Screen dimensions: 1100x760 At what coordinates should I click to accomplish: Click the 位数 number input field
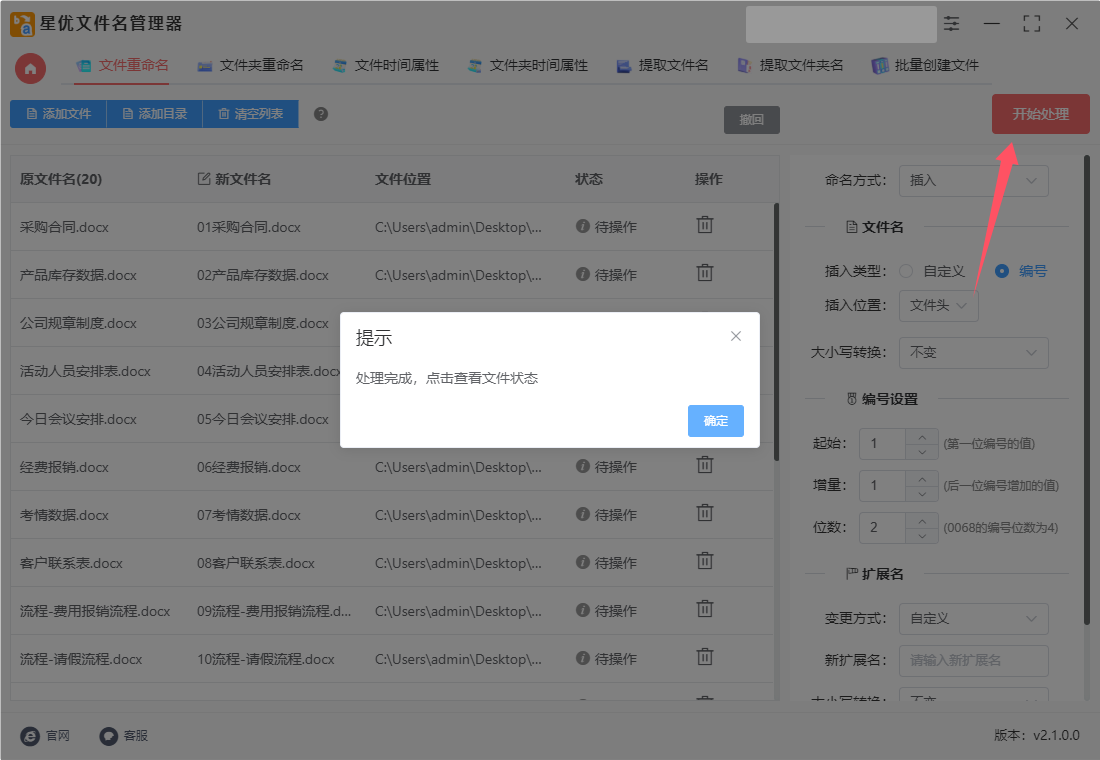pyautogui.click(x=883, y=528)
